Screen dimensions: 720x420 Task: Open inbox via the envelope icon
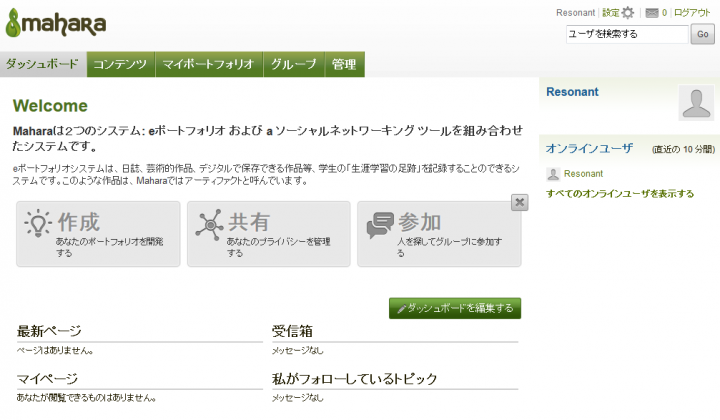tap(652, 13)
